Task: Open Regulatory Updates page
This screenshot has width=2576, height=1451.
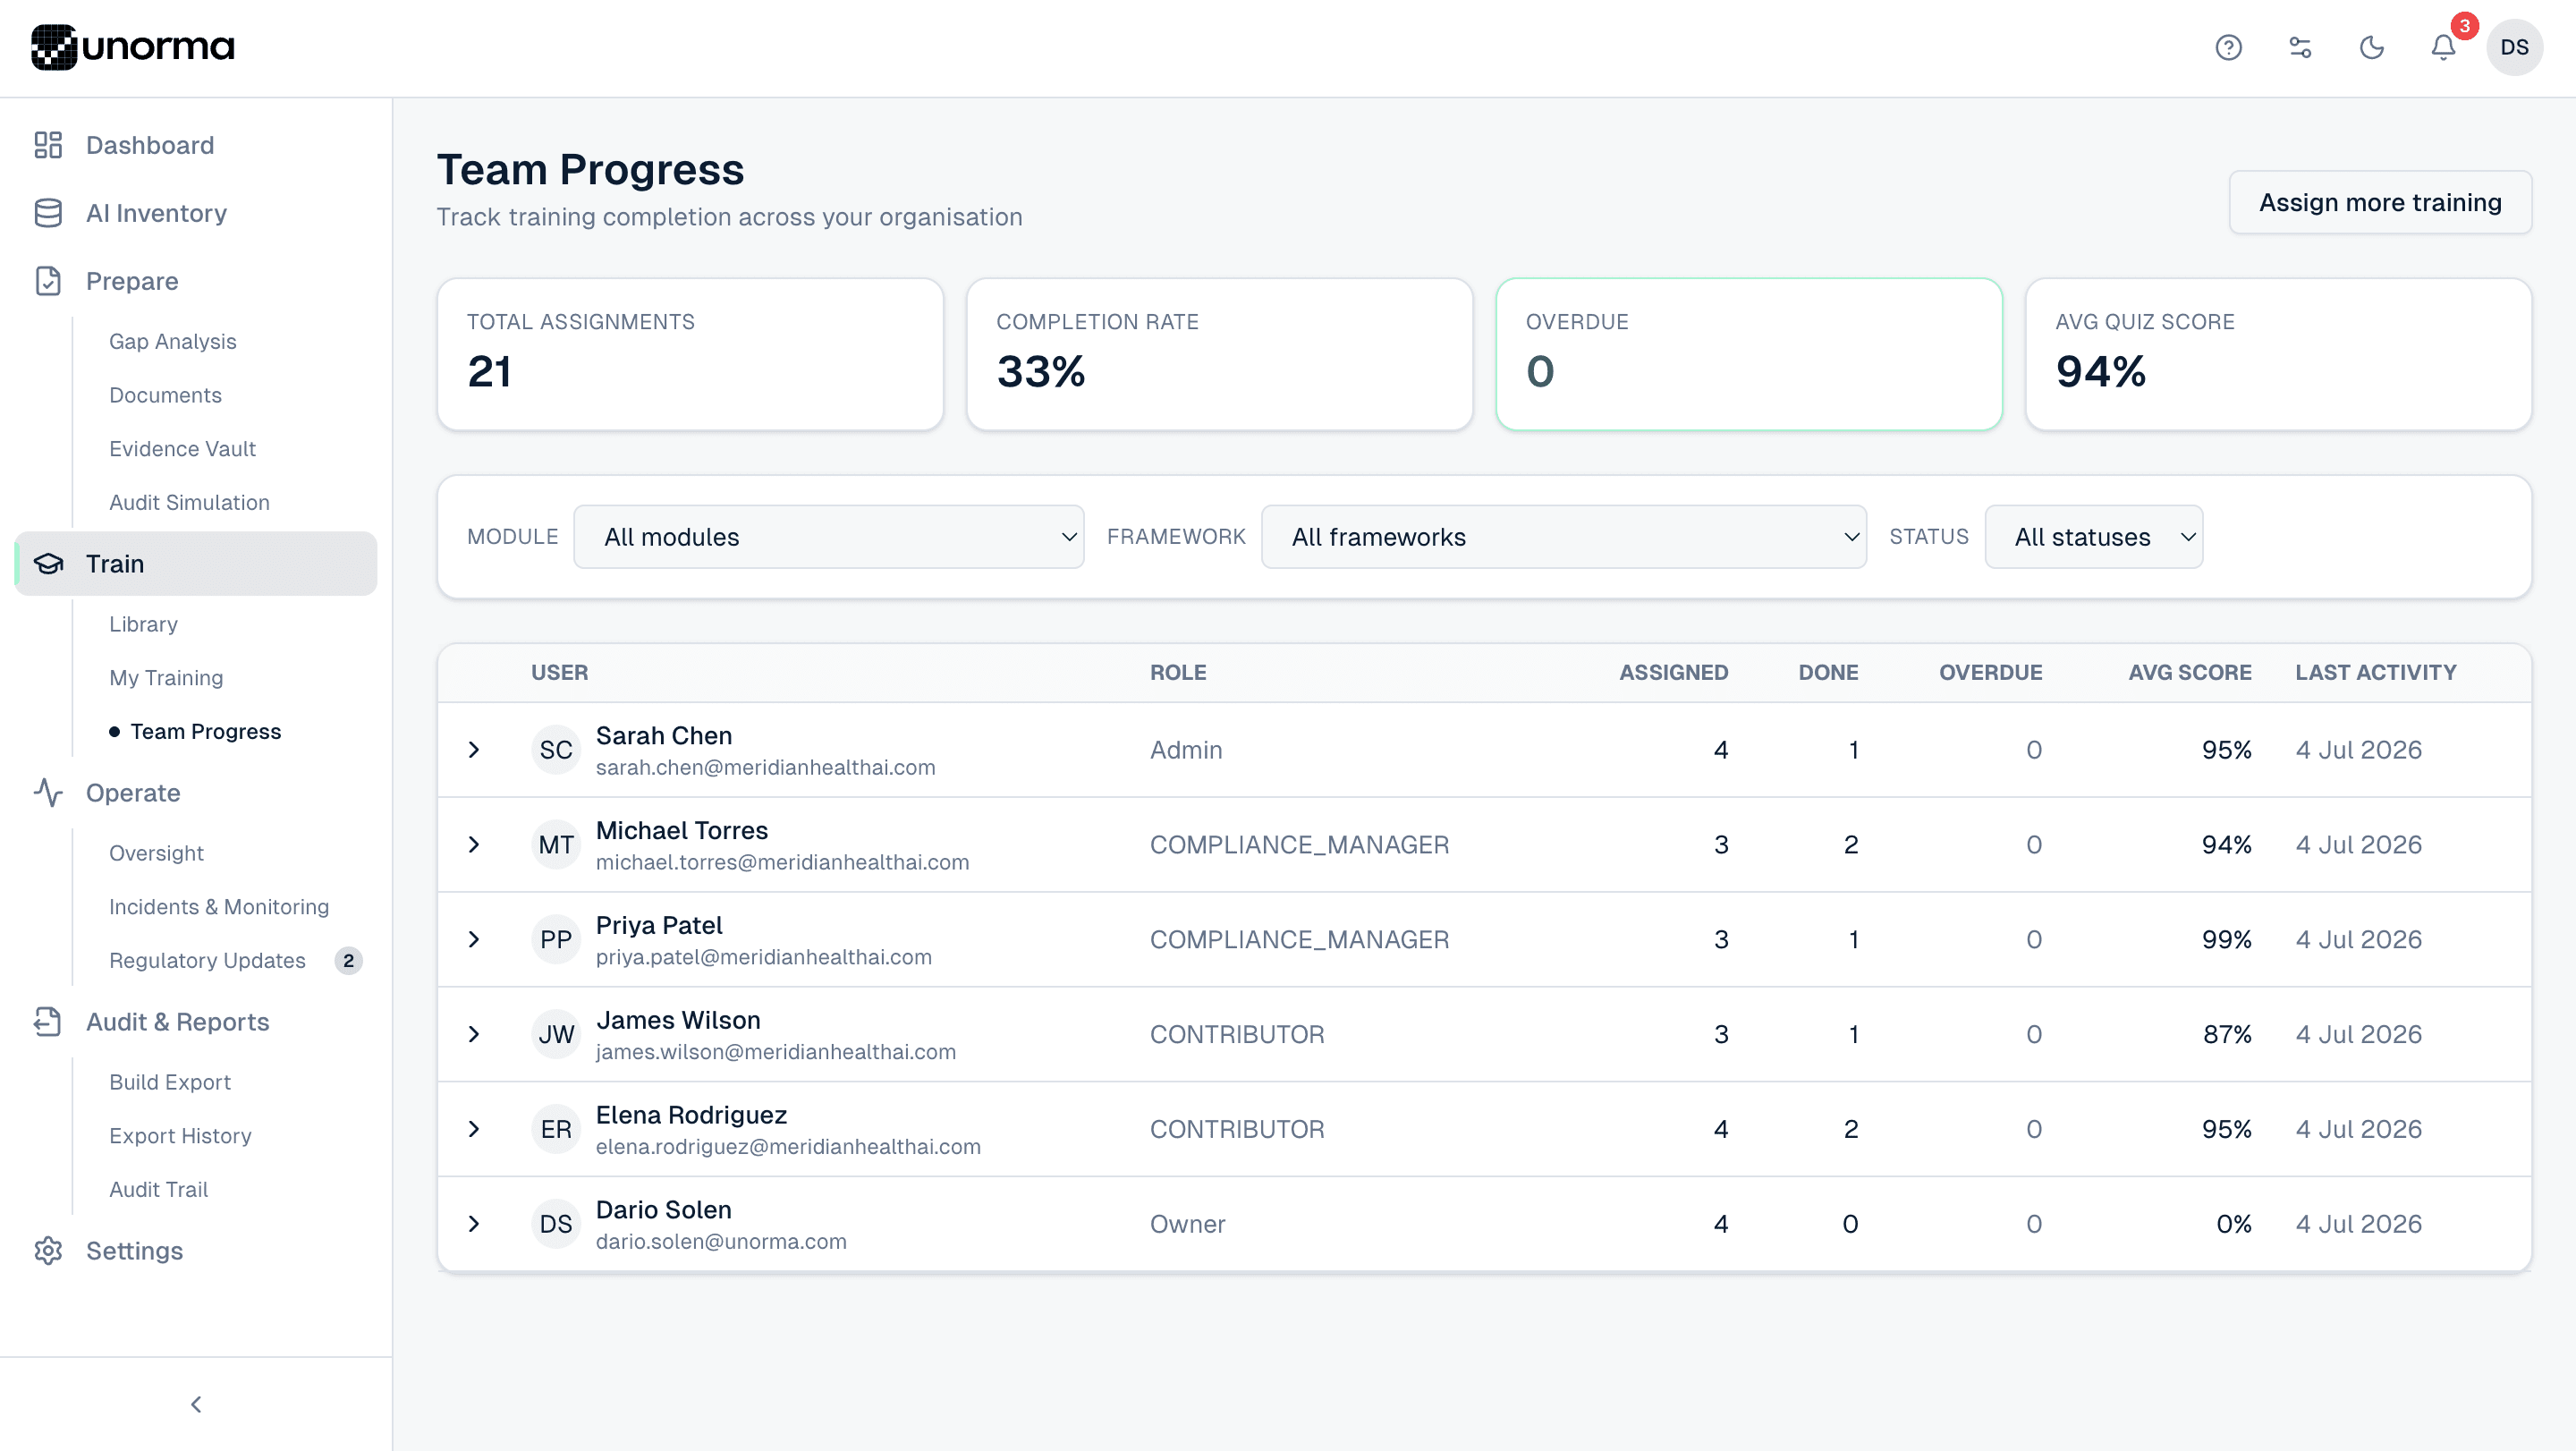Action: (207, 961)
